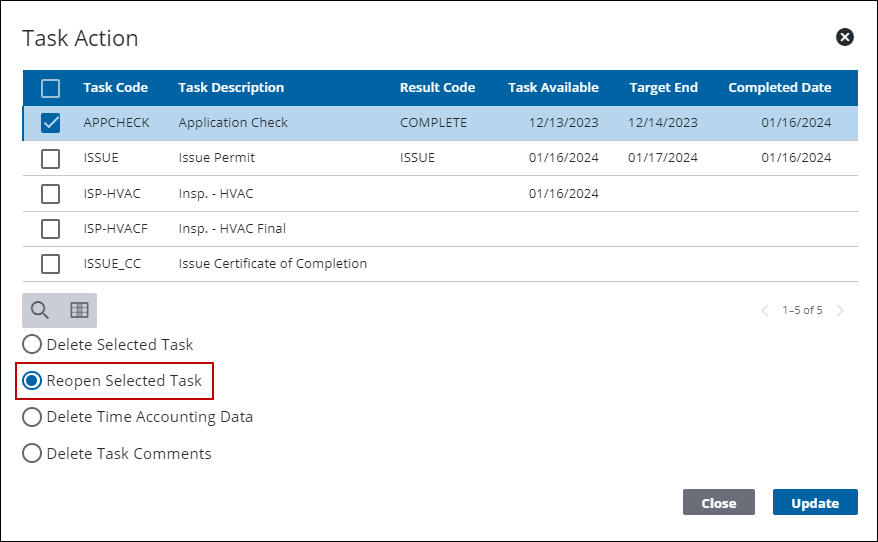Go to the previous page arrow
Screen dimensions: 878x542
[765, 311]
